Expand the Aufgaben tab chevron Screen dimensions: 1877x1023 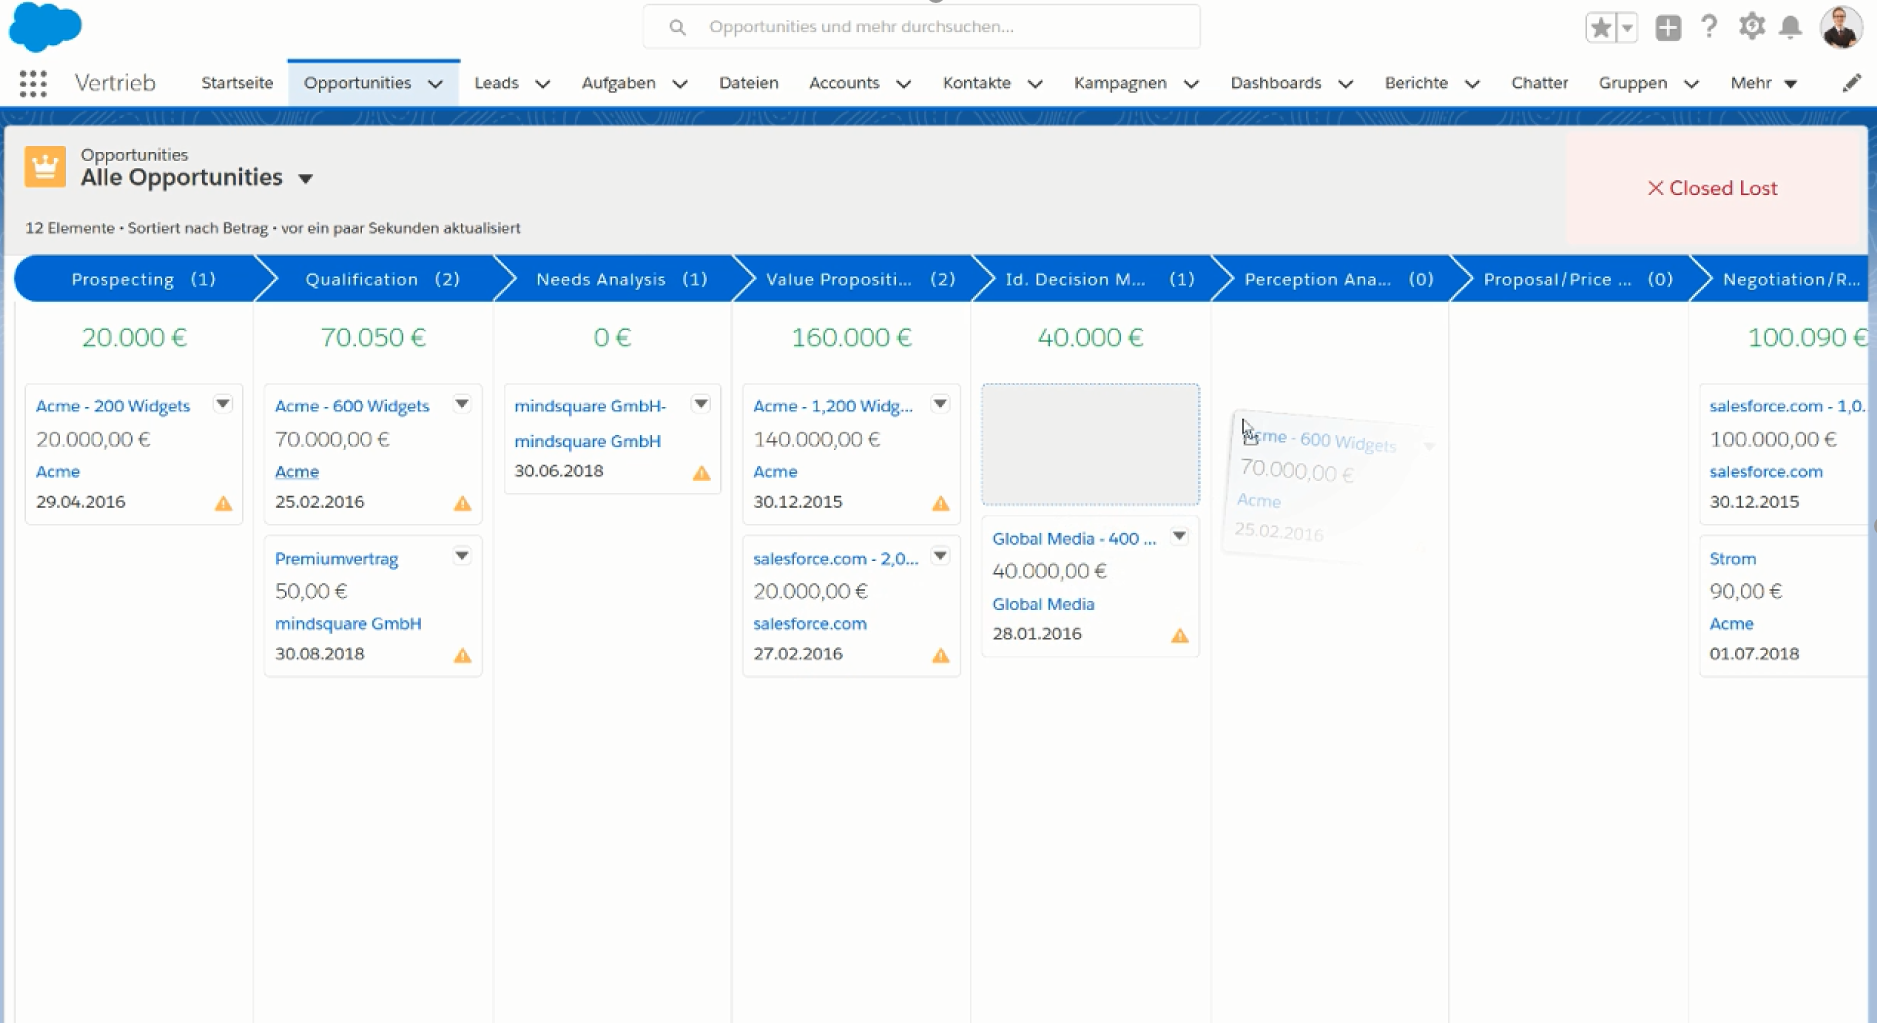click(x=680, y=84)
